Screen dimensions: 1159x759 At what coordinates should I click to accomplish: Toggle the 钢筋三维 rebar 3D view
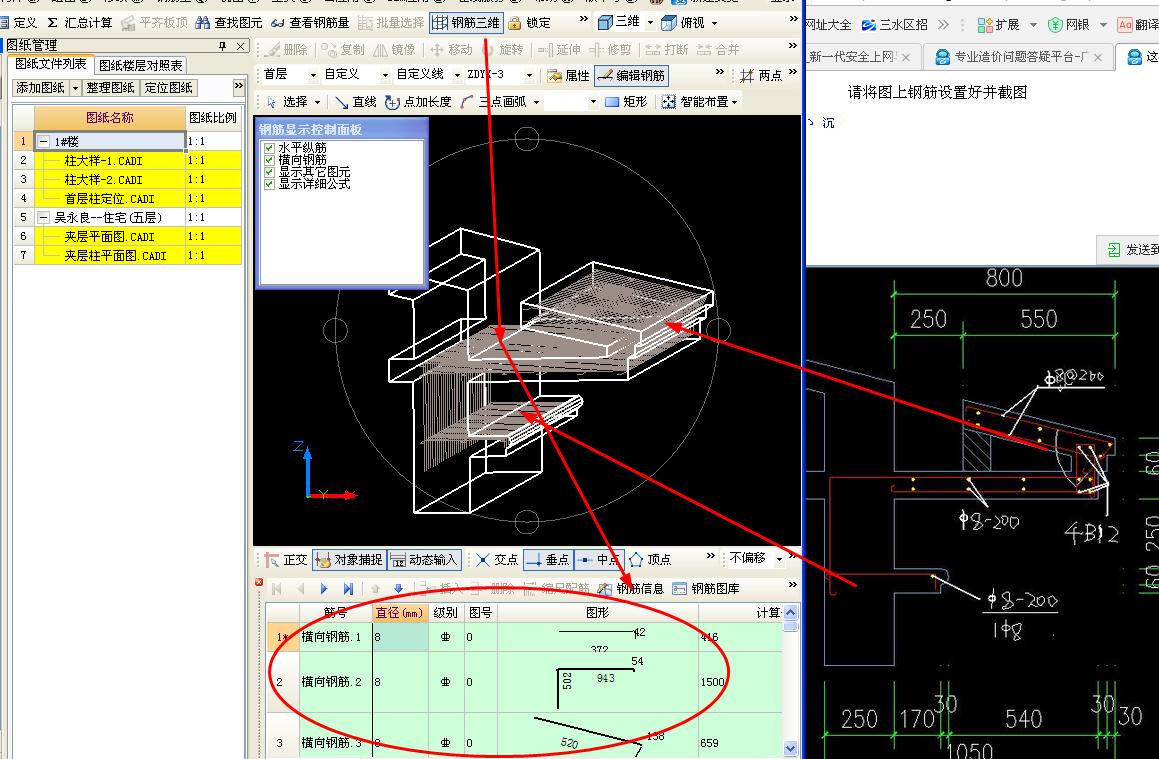466,23
